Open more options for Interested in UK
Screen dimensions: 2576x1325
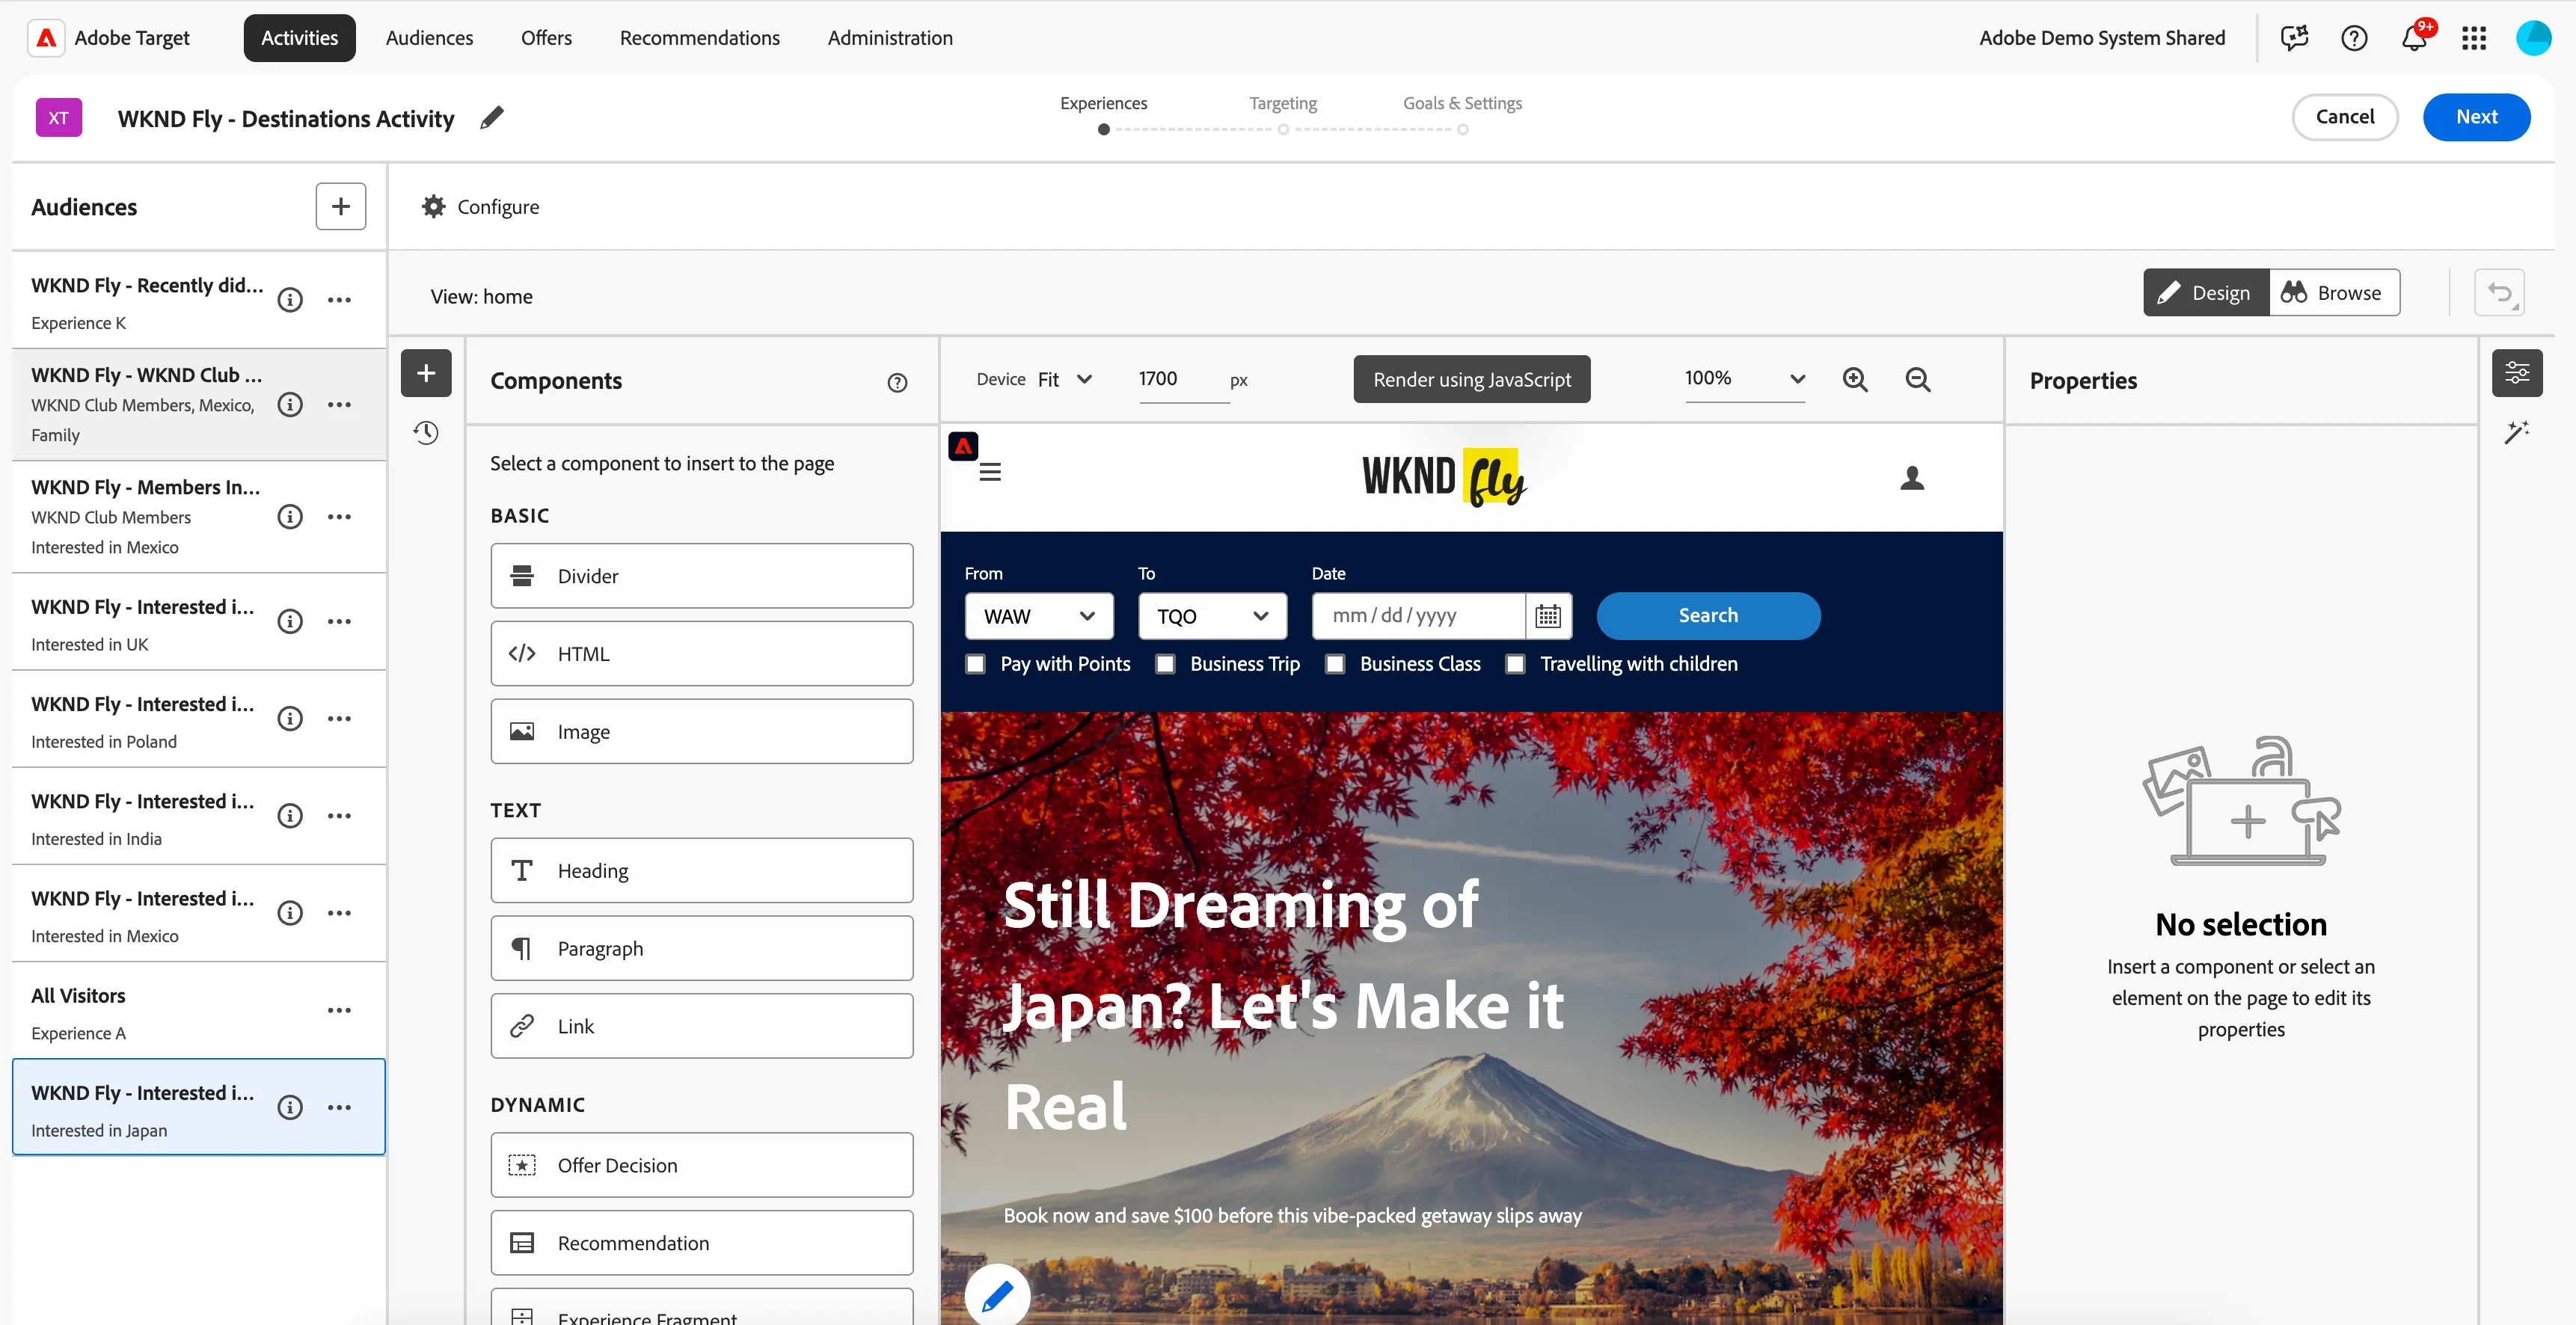point(339,621)
